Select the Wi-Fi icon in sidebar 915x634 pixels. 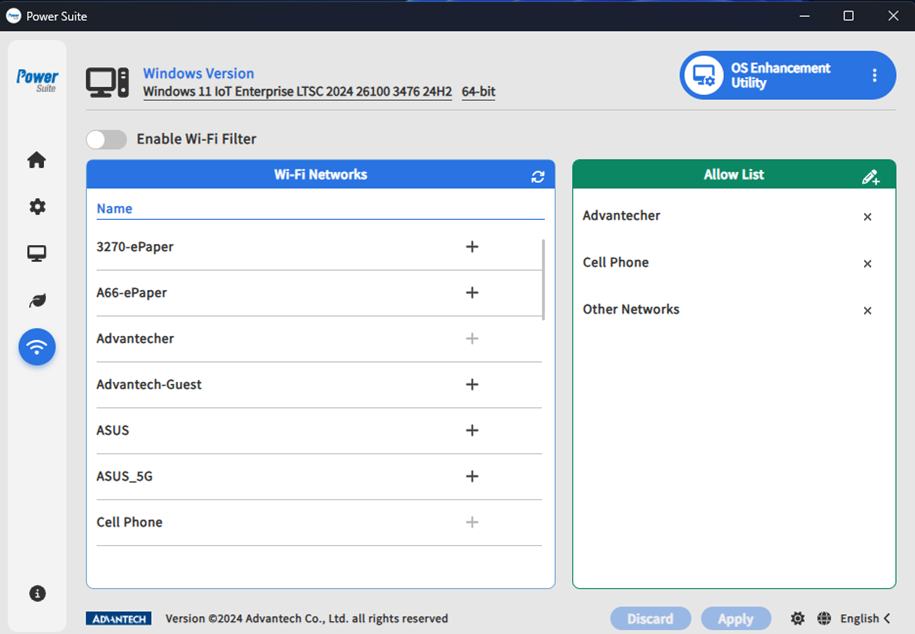pyautogui.click(x=37, y=347)
